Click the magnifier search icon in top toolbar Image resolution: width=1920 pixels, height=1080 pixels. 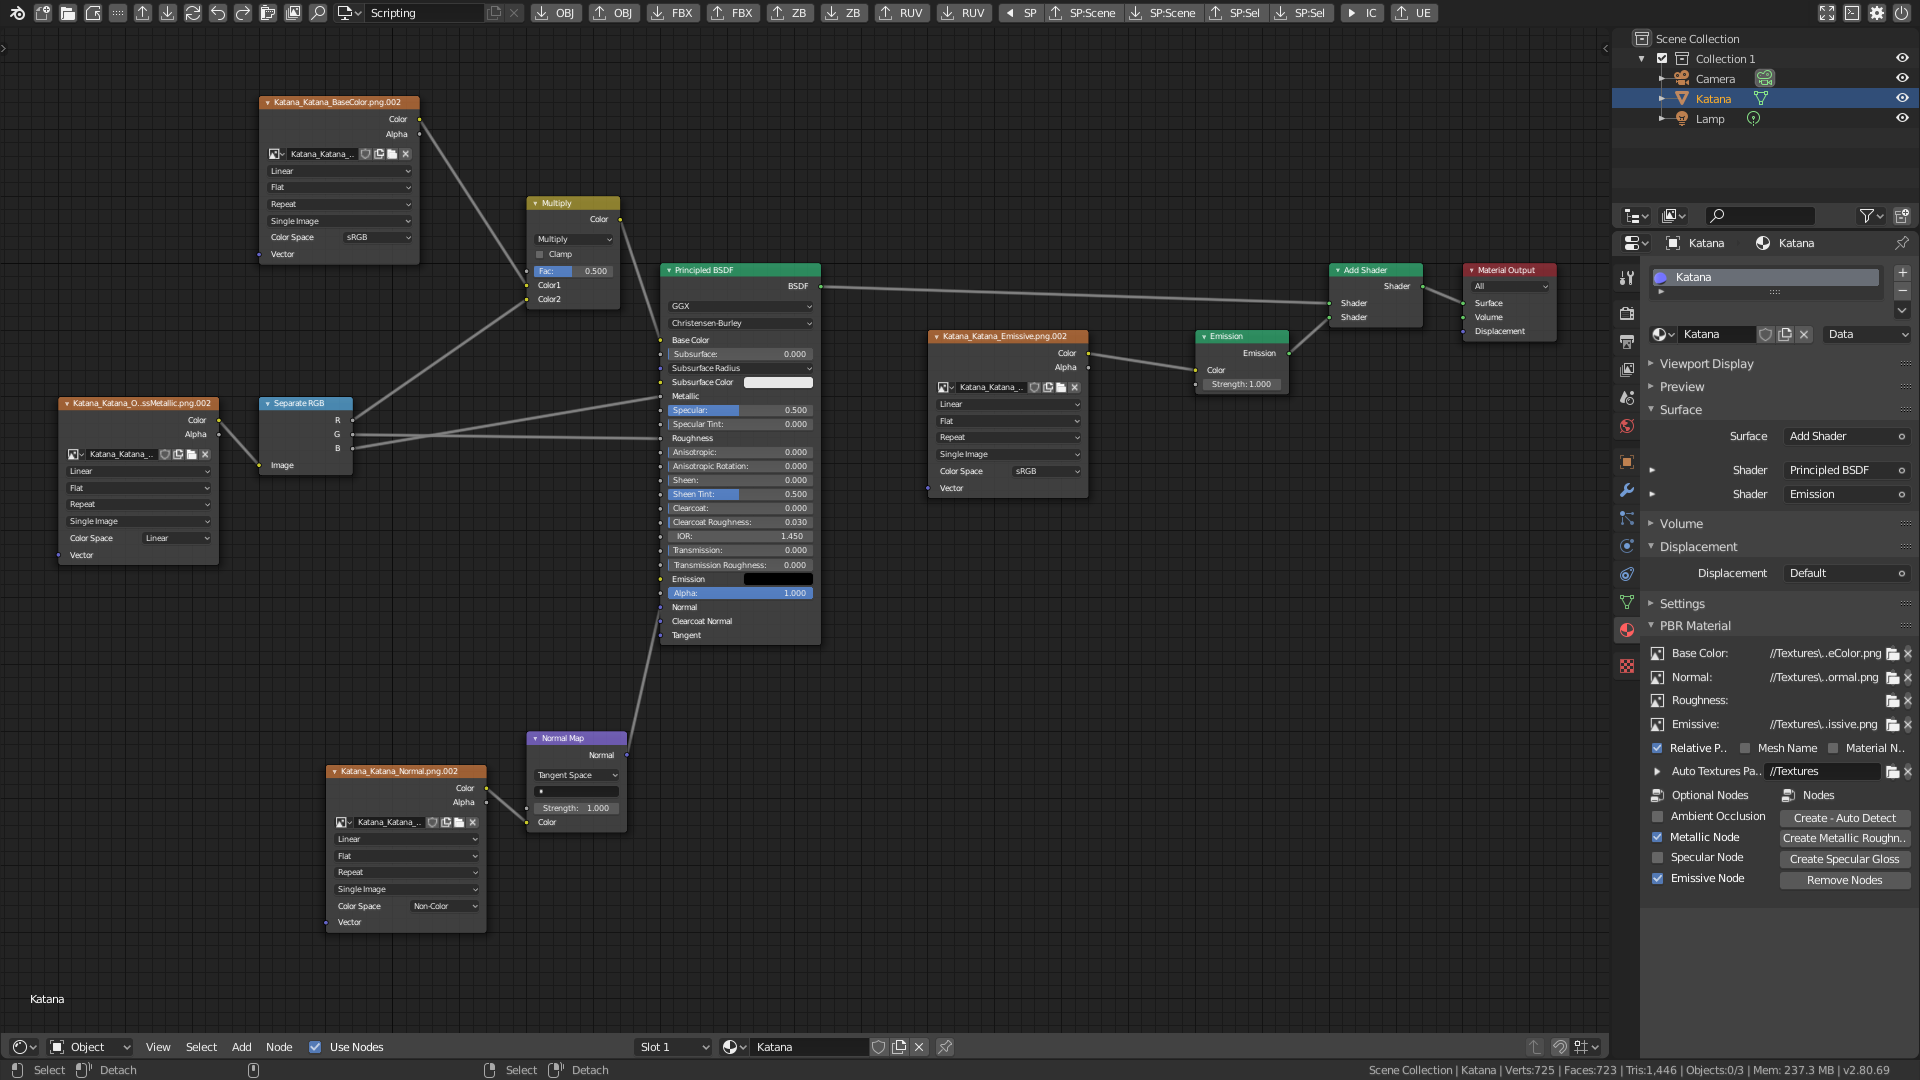(317, 13)
